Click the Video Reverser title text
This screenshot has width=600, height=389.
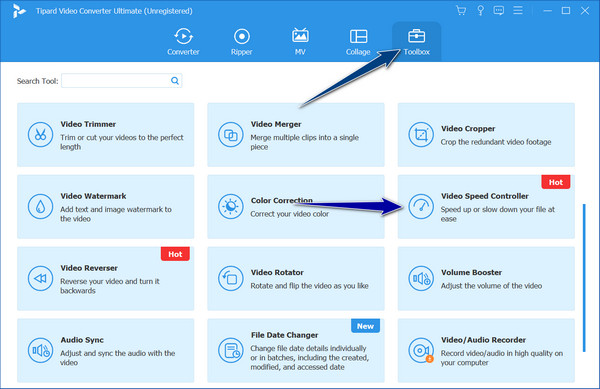pos(89,268)
